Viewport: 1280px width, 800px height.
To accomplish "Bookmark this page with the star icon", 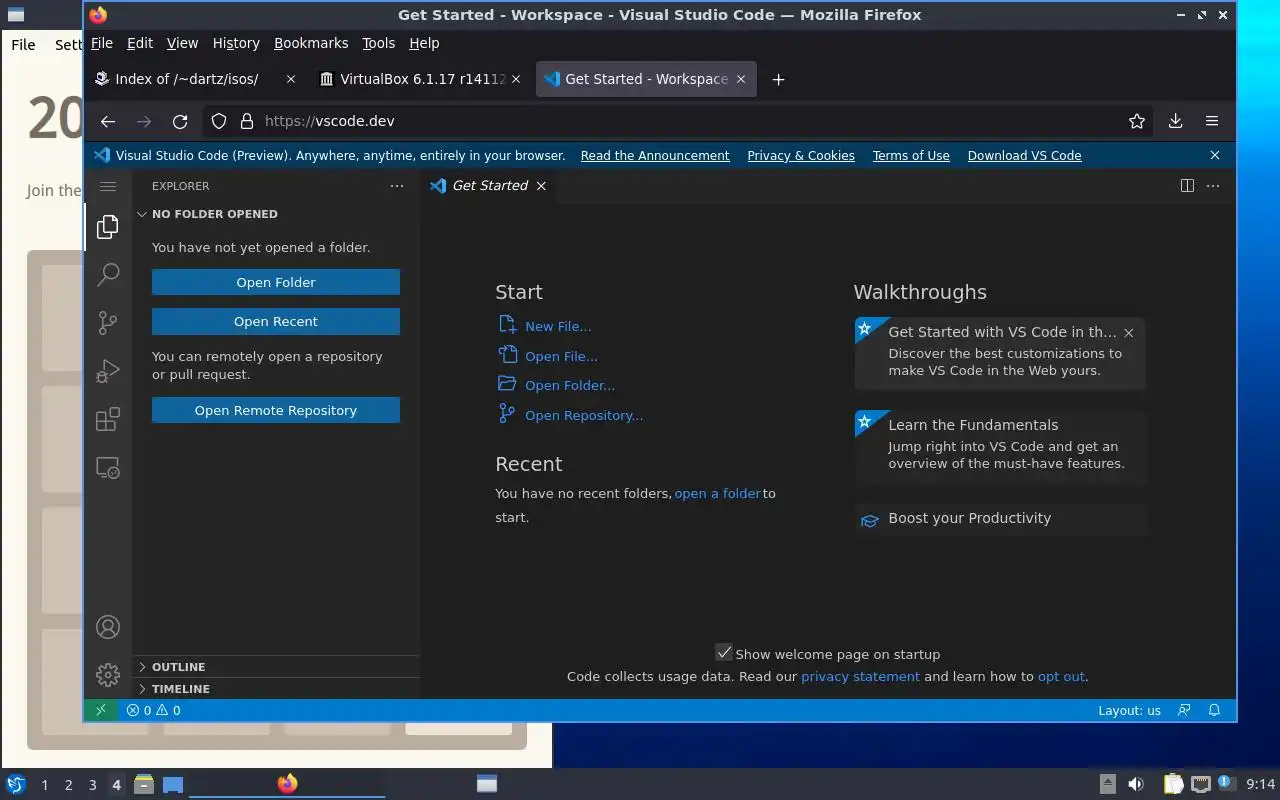I will coord(1137,121).
